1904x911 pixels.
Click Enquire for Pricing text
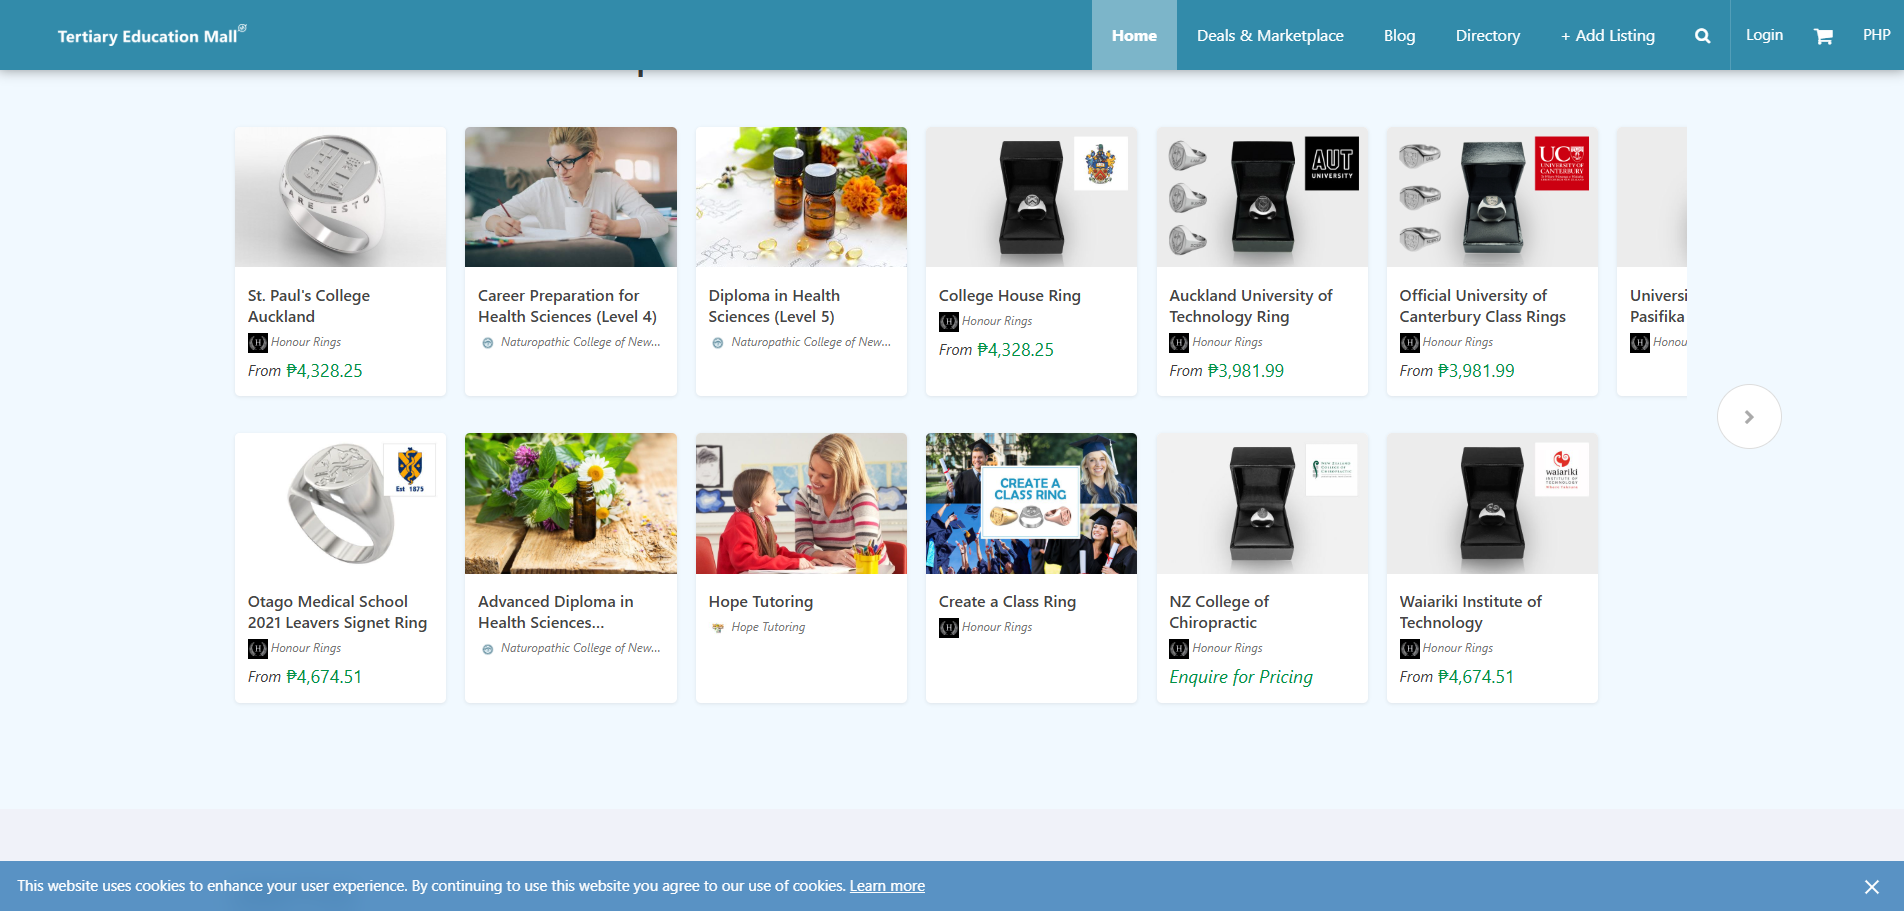click(x=1241, y=677)
